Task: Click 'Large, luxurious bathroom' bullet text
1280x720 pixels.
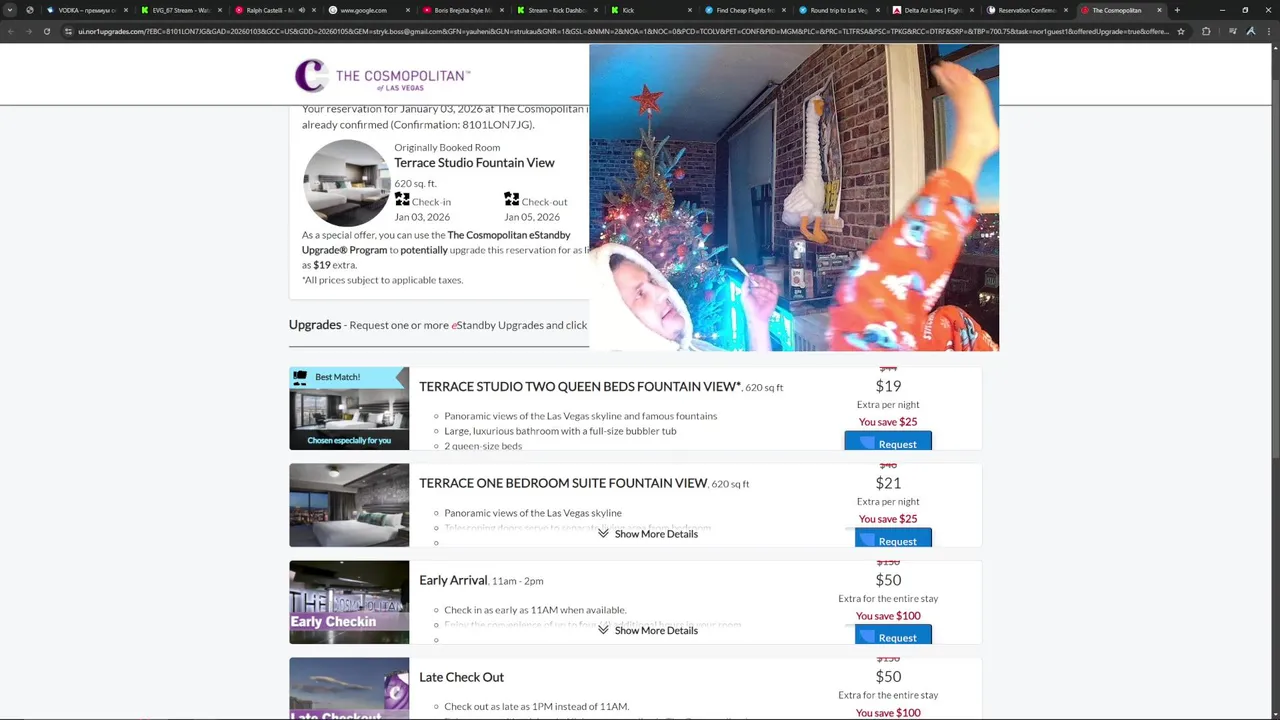Action: point(560,431)
